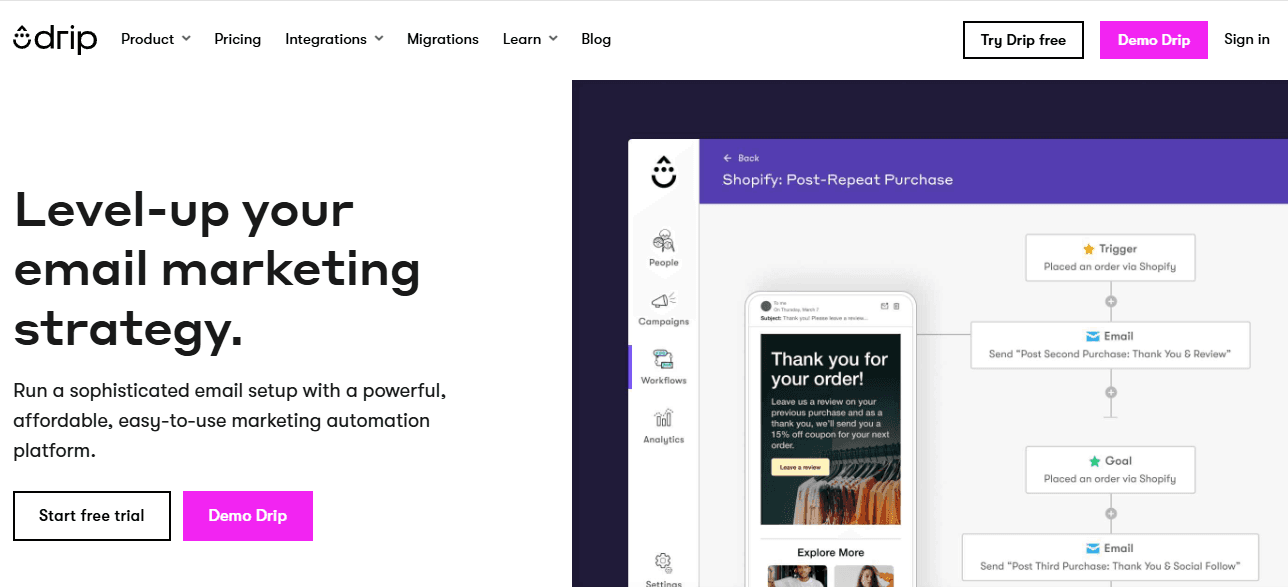Click the Drip smiley logo in the app sidebar
Screen dimensions: 1288x587
click(662, 172)
